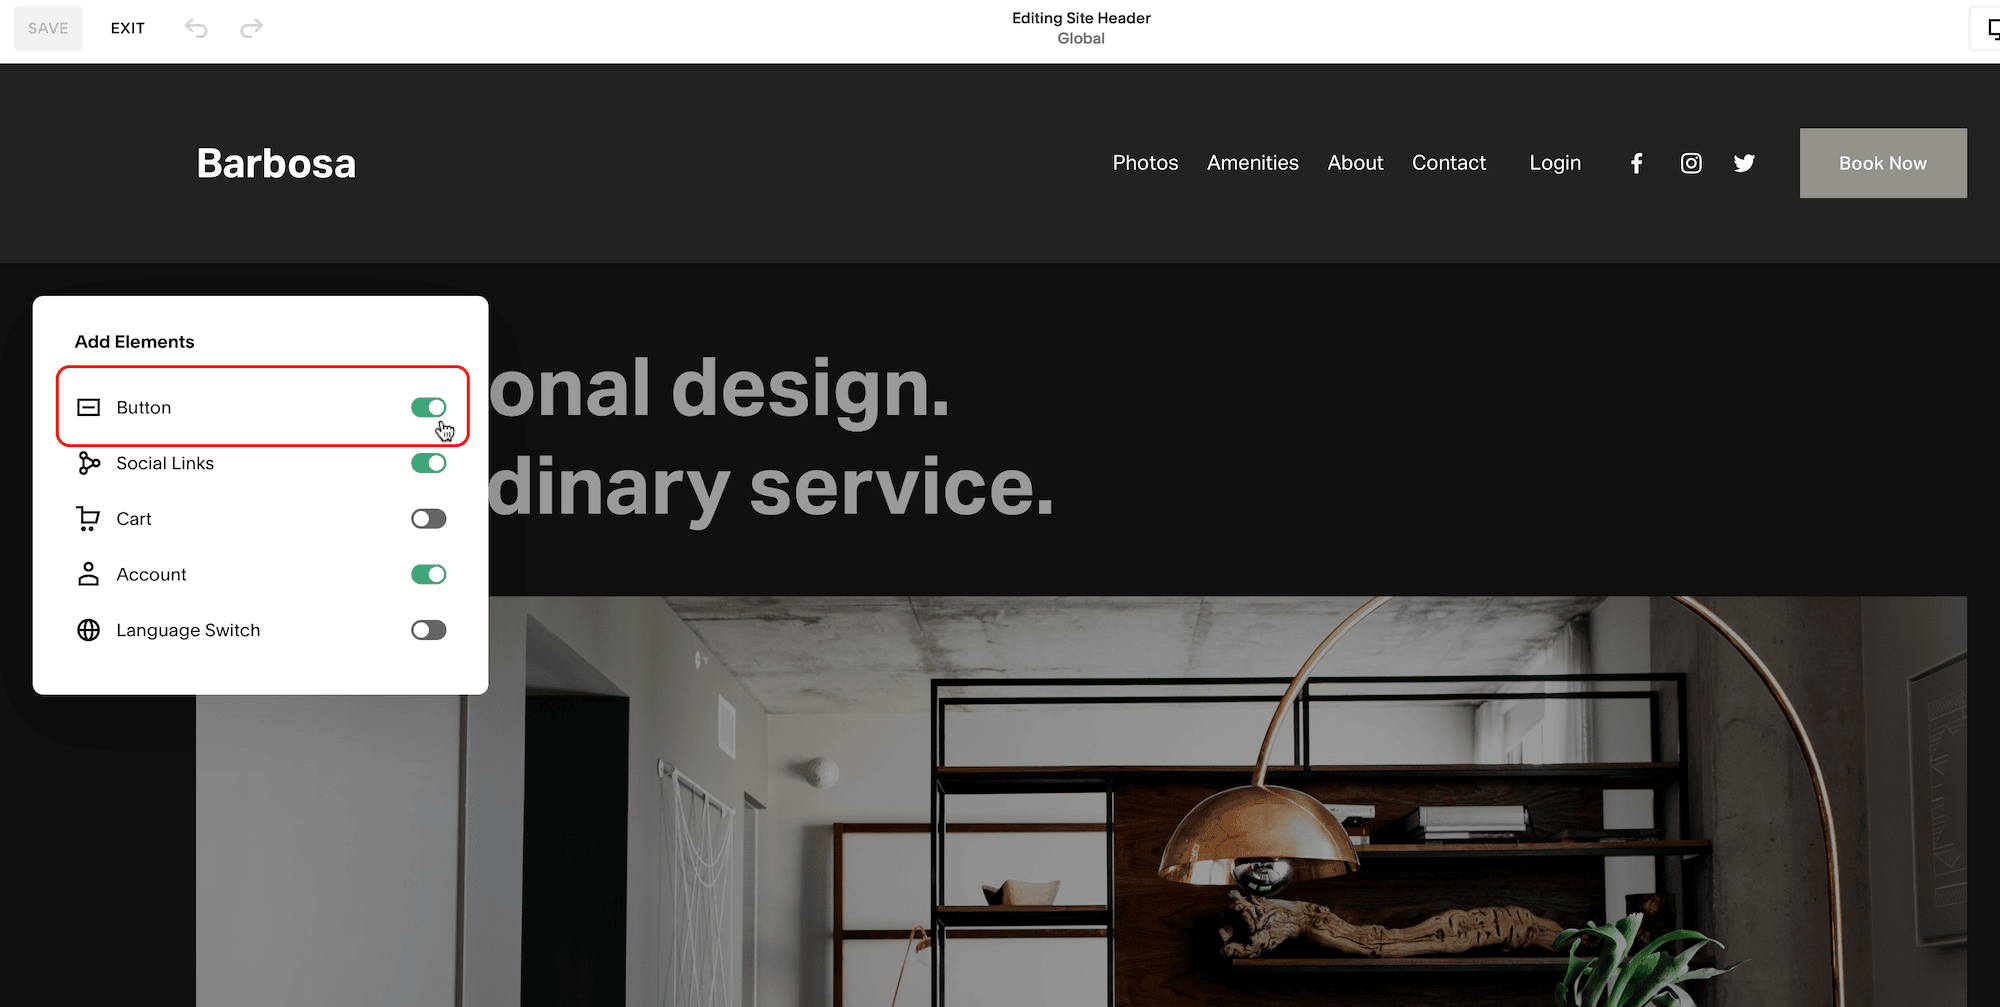
Task: Enable the Cart toggle
Action: 428,518
